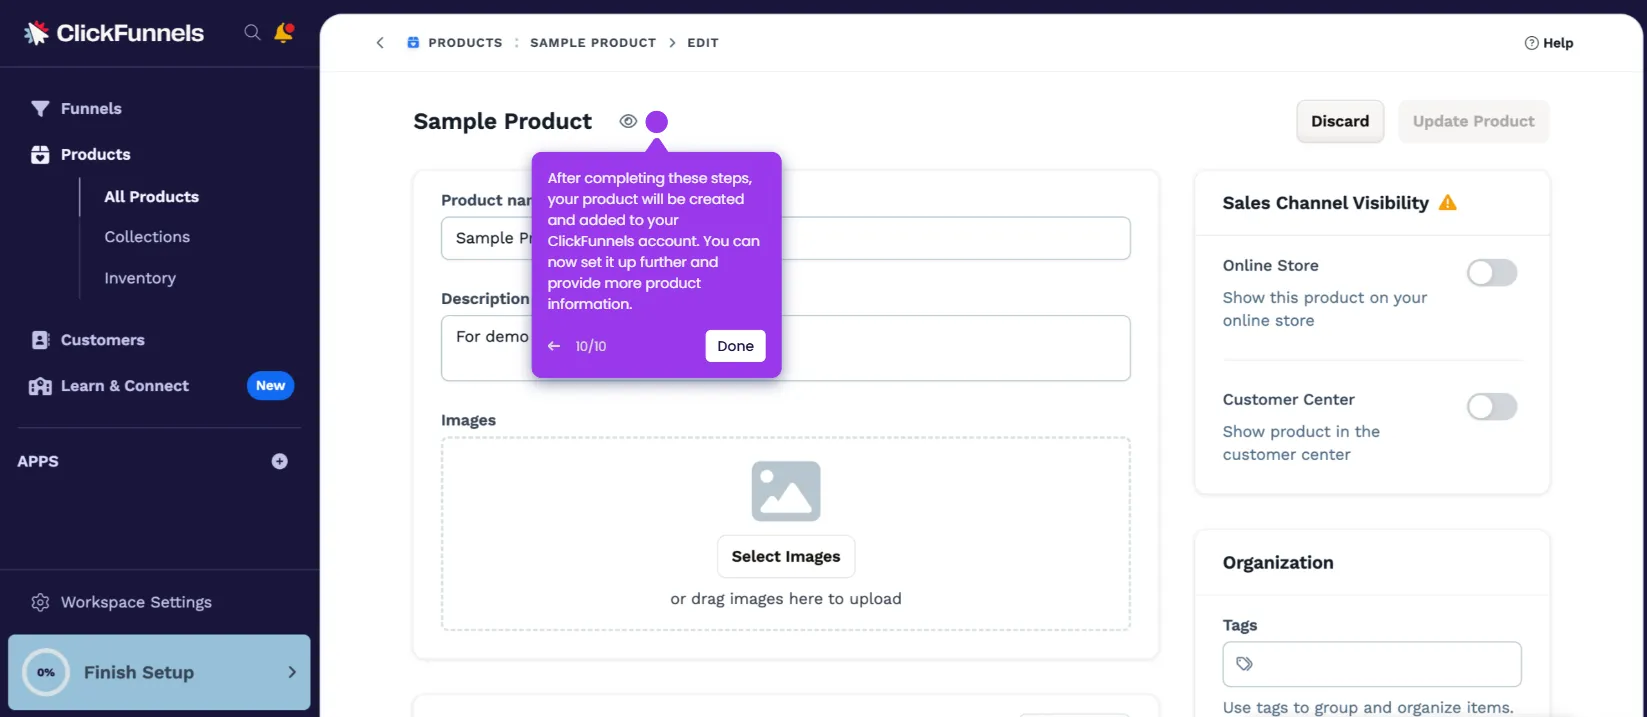
Task: Click the Select Images button
Action: point(786,556)
